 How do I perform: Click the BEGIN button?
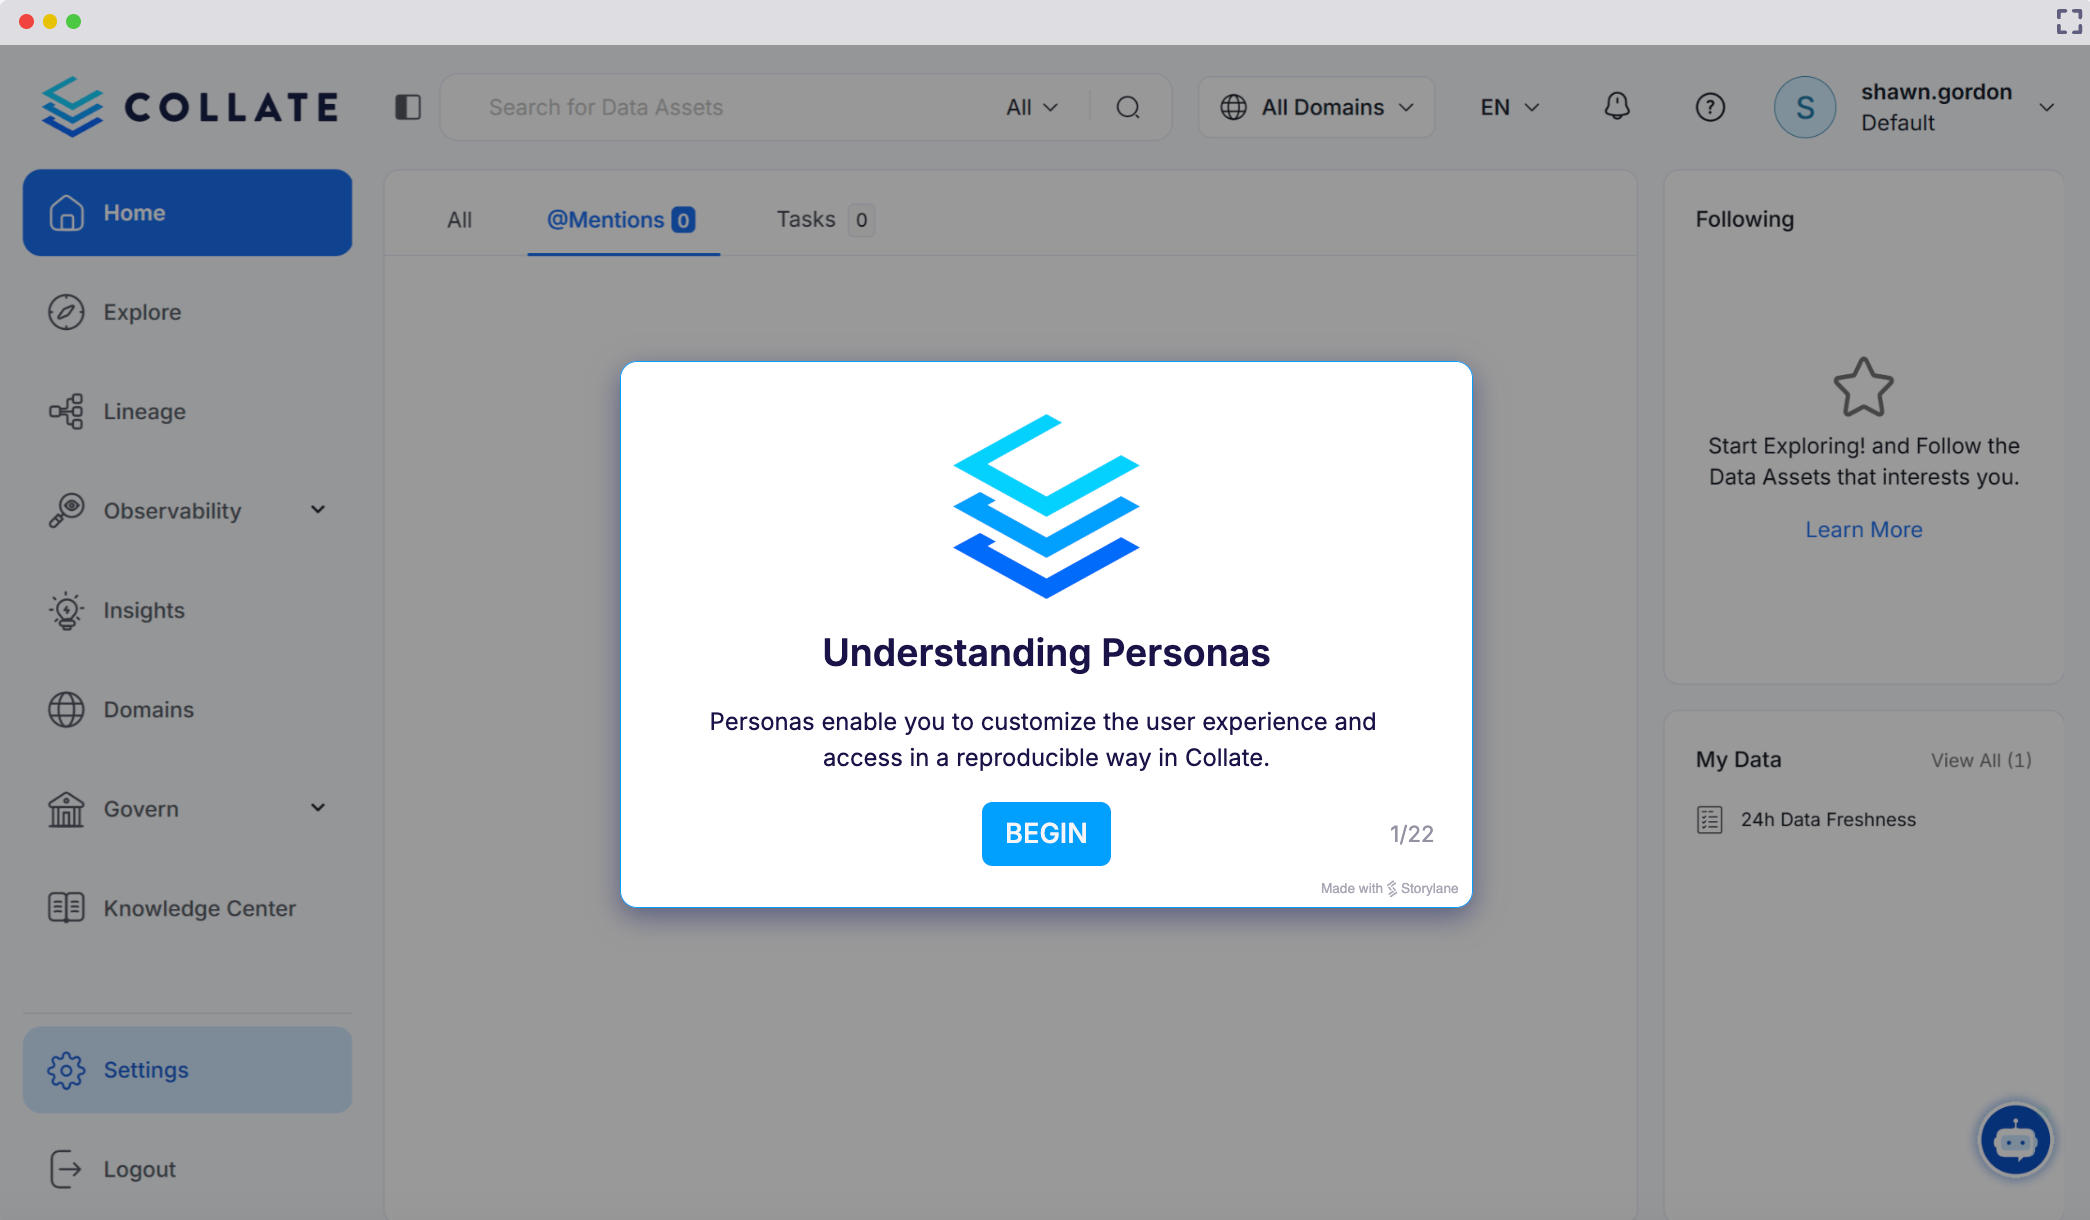(1045, 833)
